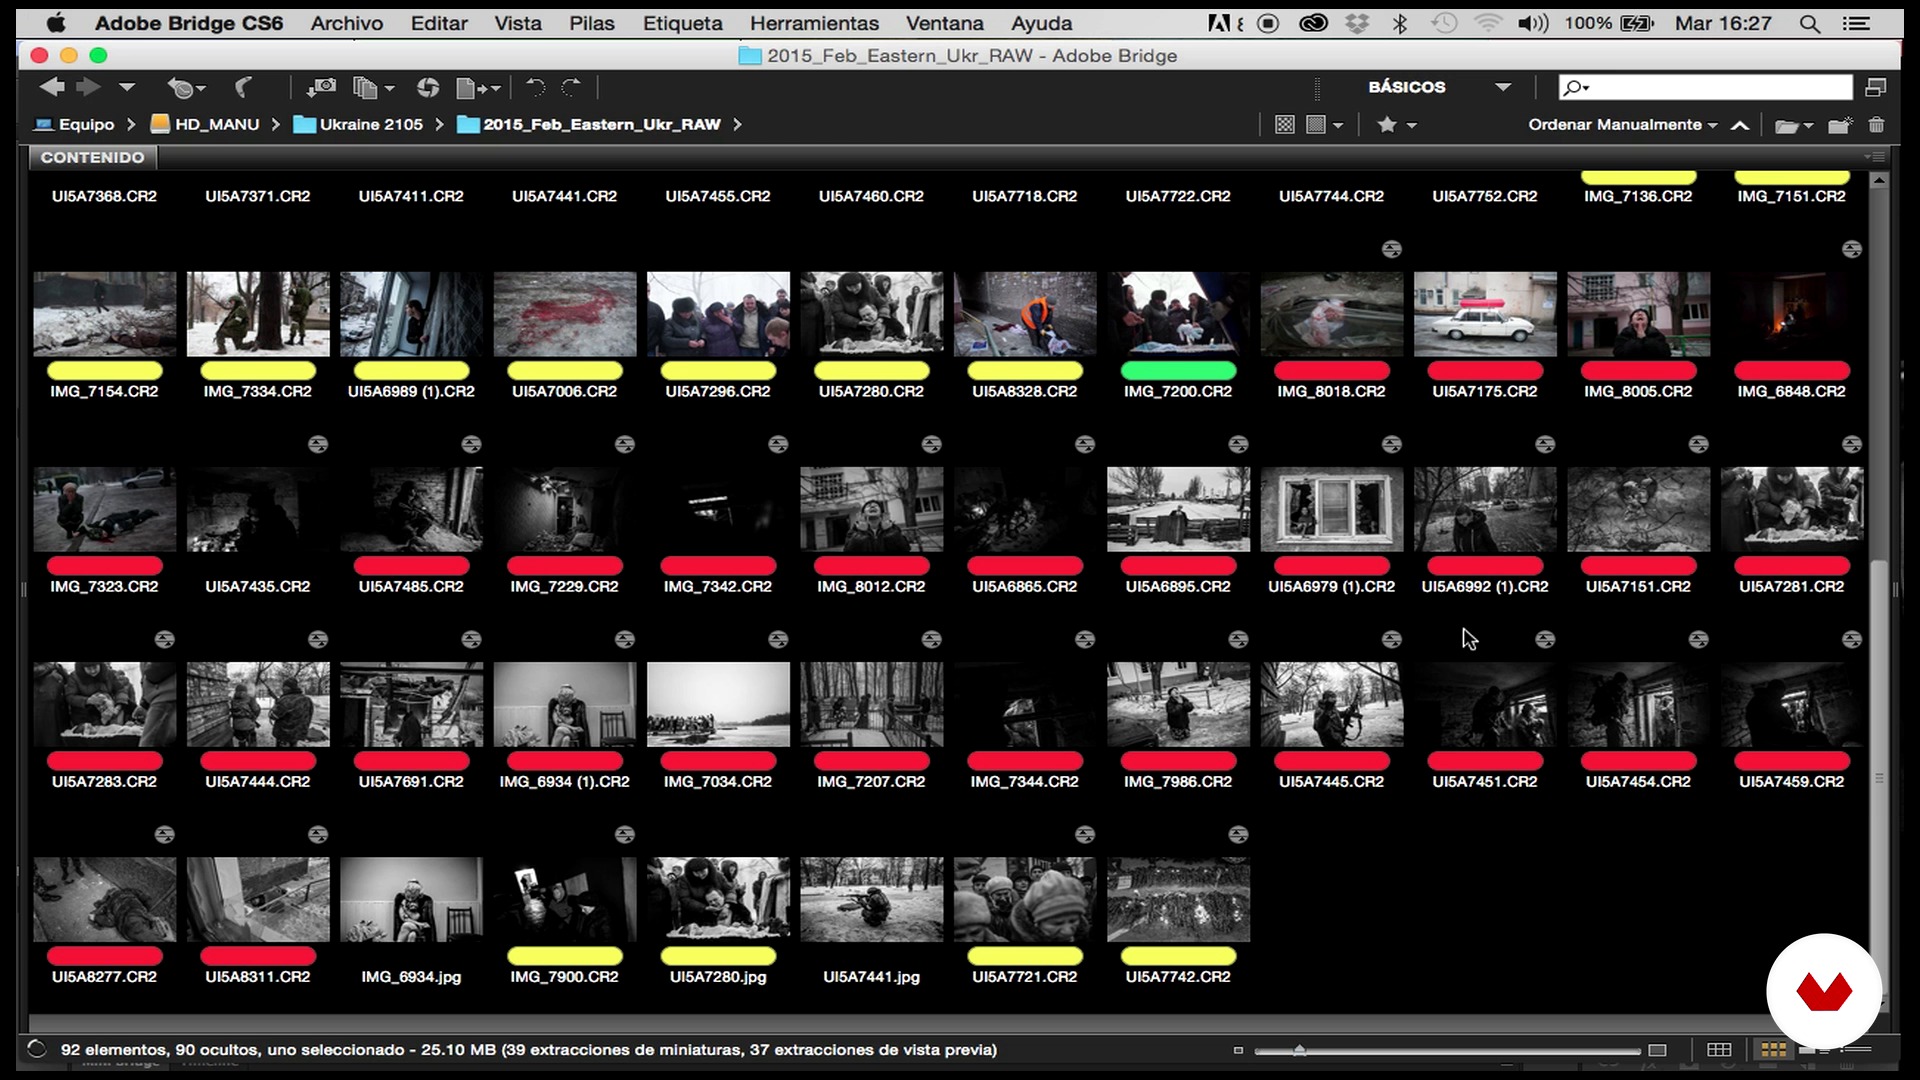
Task: Open the filter by rating star menu
Action: click(1397, 125)
